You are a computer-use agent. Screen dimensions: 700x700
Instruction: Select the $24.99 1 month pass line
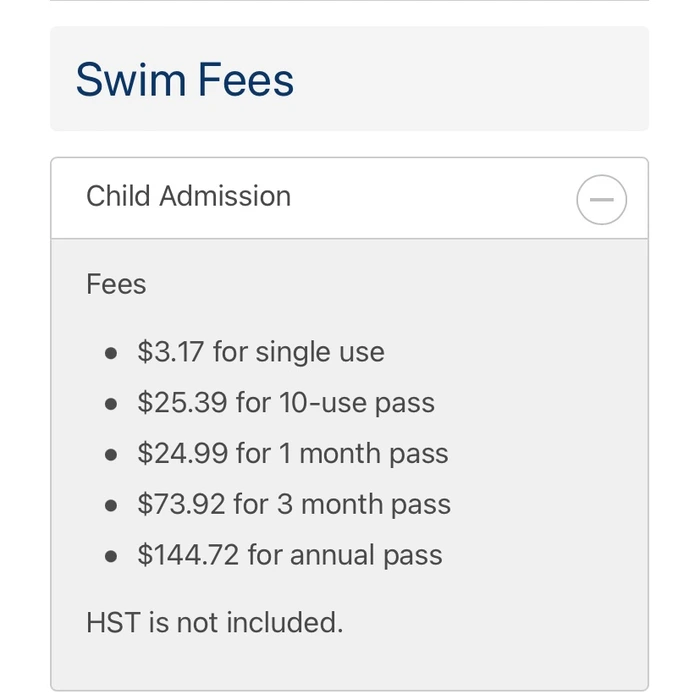pyautogui.click(x=293, y=454)
